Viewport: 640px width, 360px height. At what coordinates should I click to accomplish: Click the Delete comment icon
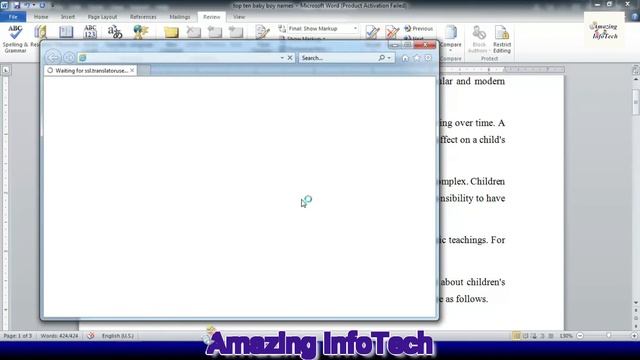pyautogui.click(x=193, y=32)
